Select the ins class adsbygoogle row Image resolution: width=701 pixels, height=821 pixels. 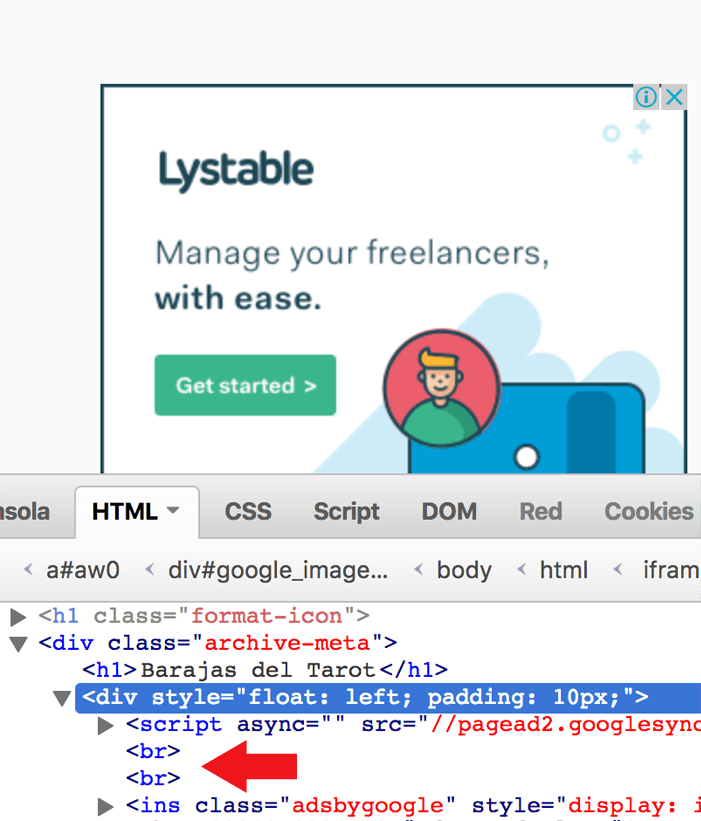click(x=413, y=806)
